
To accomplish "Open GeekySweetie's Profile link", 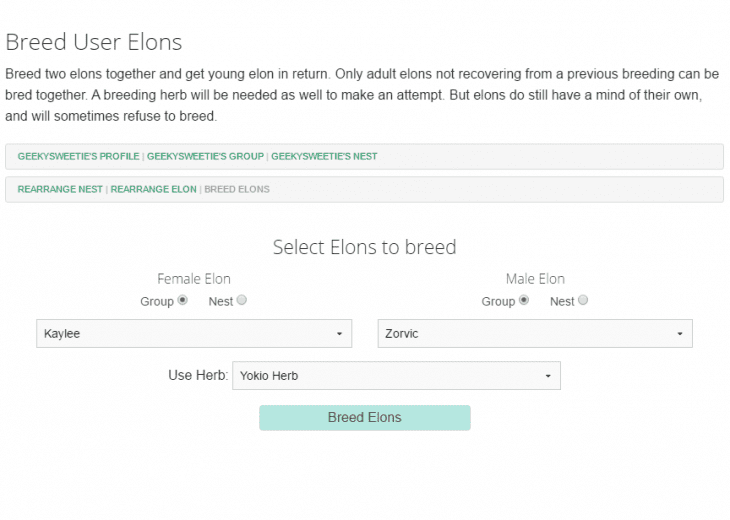I will [79, 157].
